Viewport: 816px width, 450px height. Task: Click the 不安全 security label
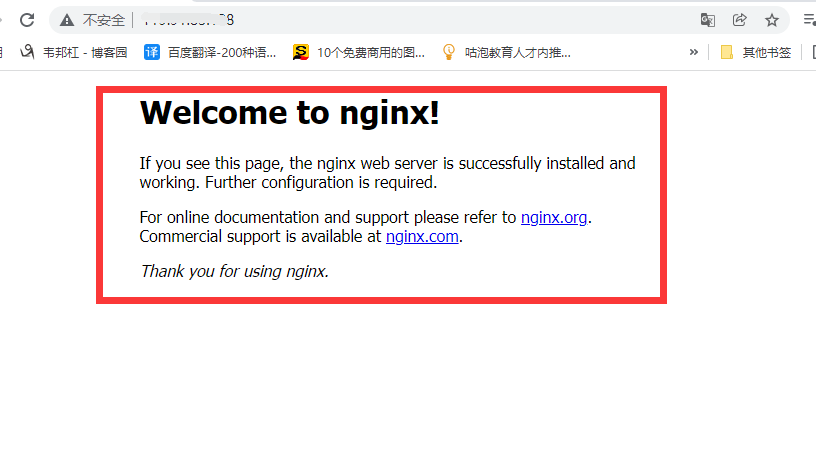pos(104,20)
